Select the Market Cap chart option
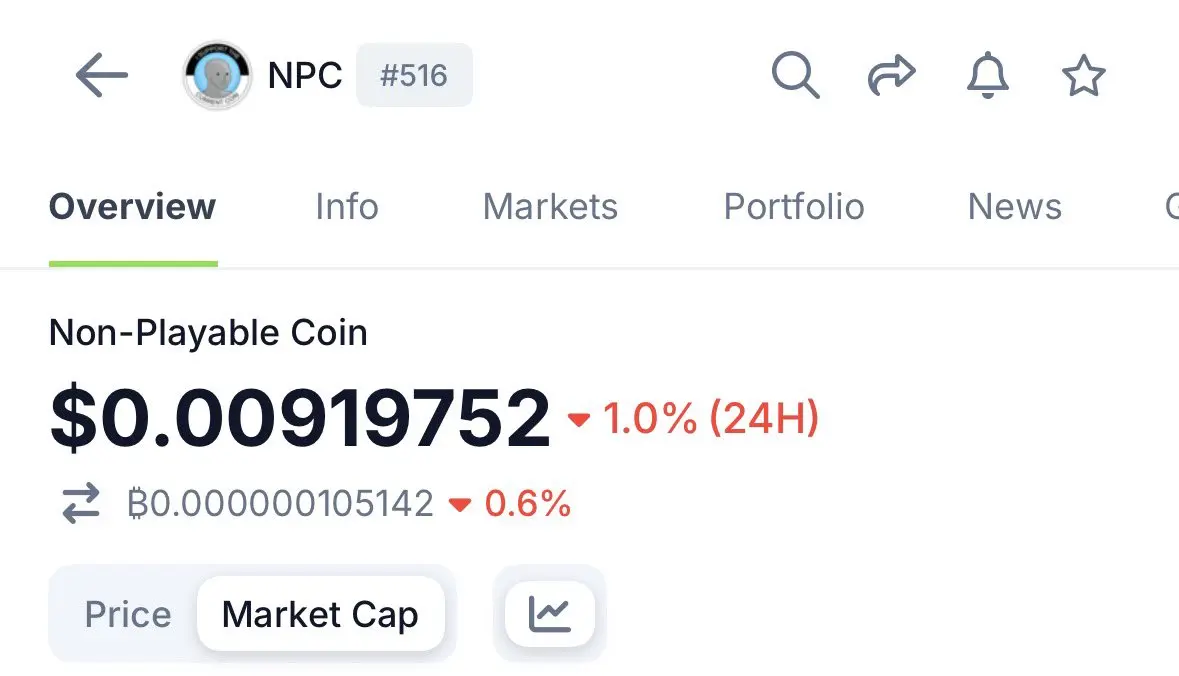The width and height of the screenshot is (1179, 676). pos(320,614)
